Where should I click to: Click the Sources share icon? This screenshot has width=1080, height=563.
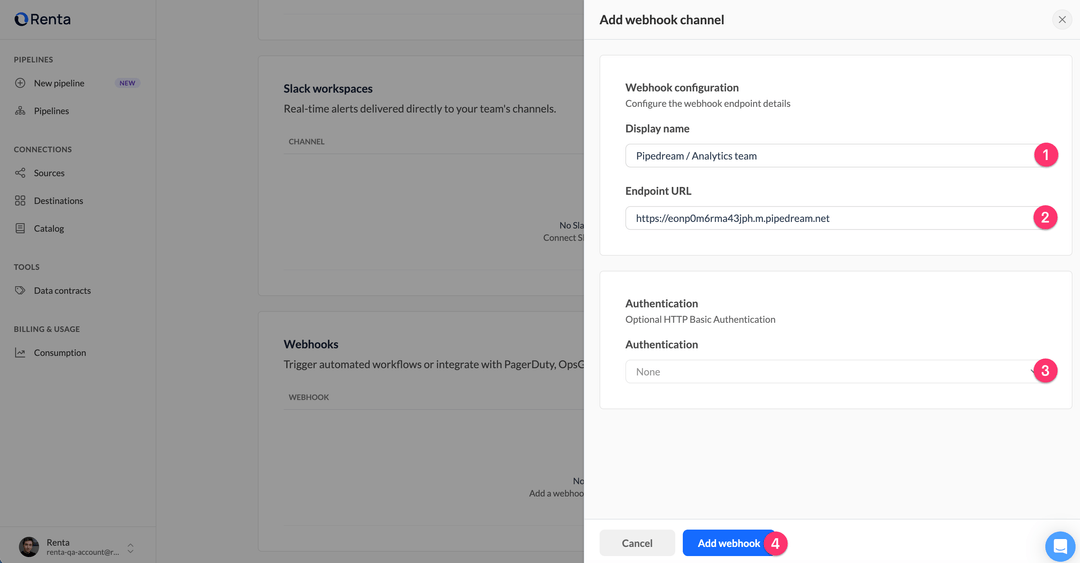pos(20,173)
